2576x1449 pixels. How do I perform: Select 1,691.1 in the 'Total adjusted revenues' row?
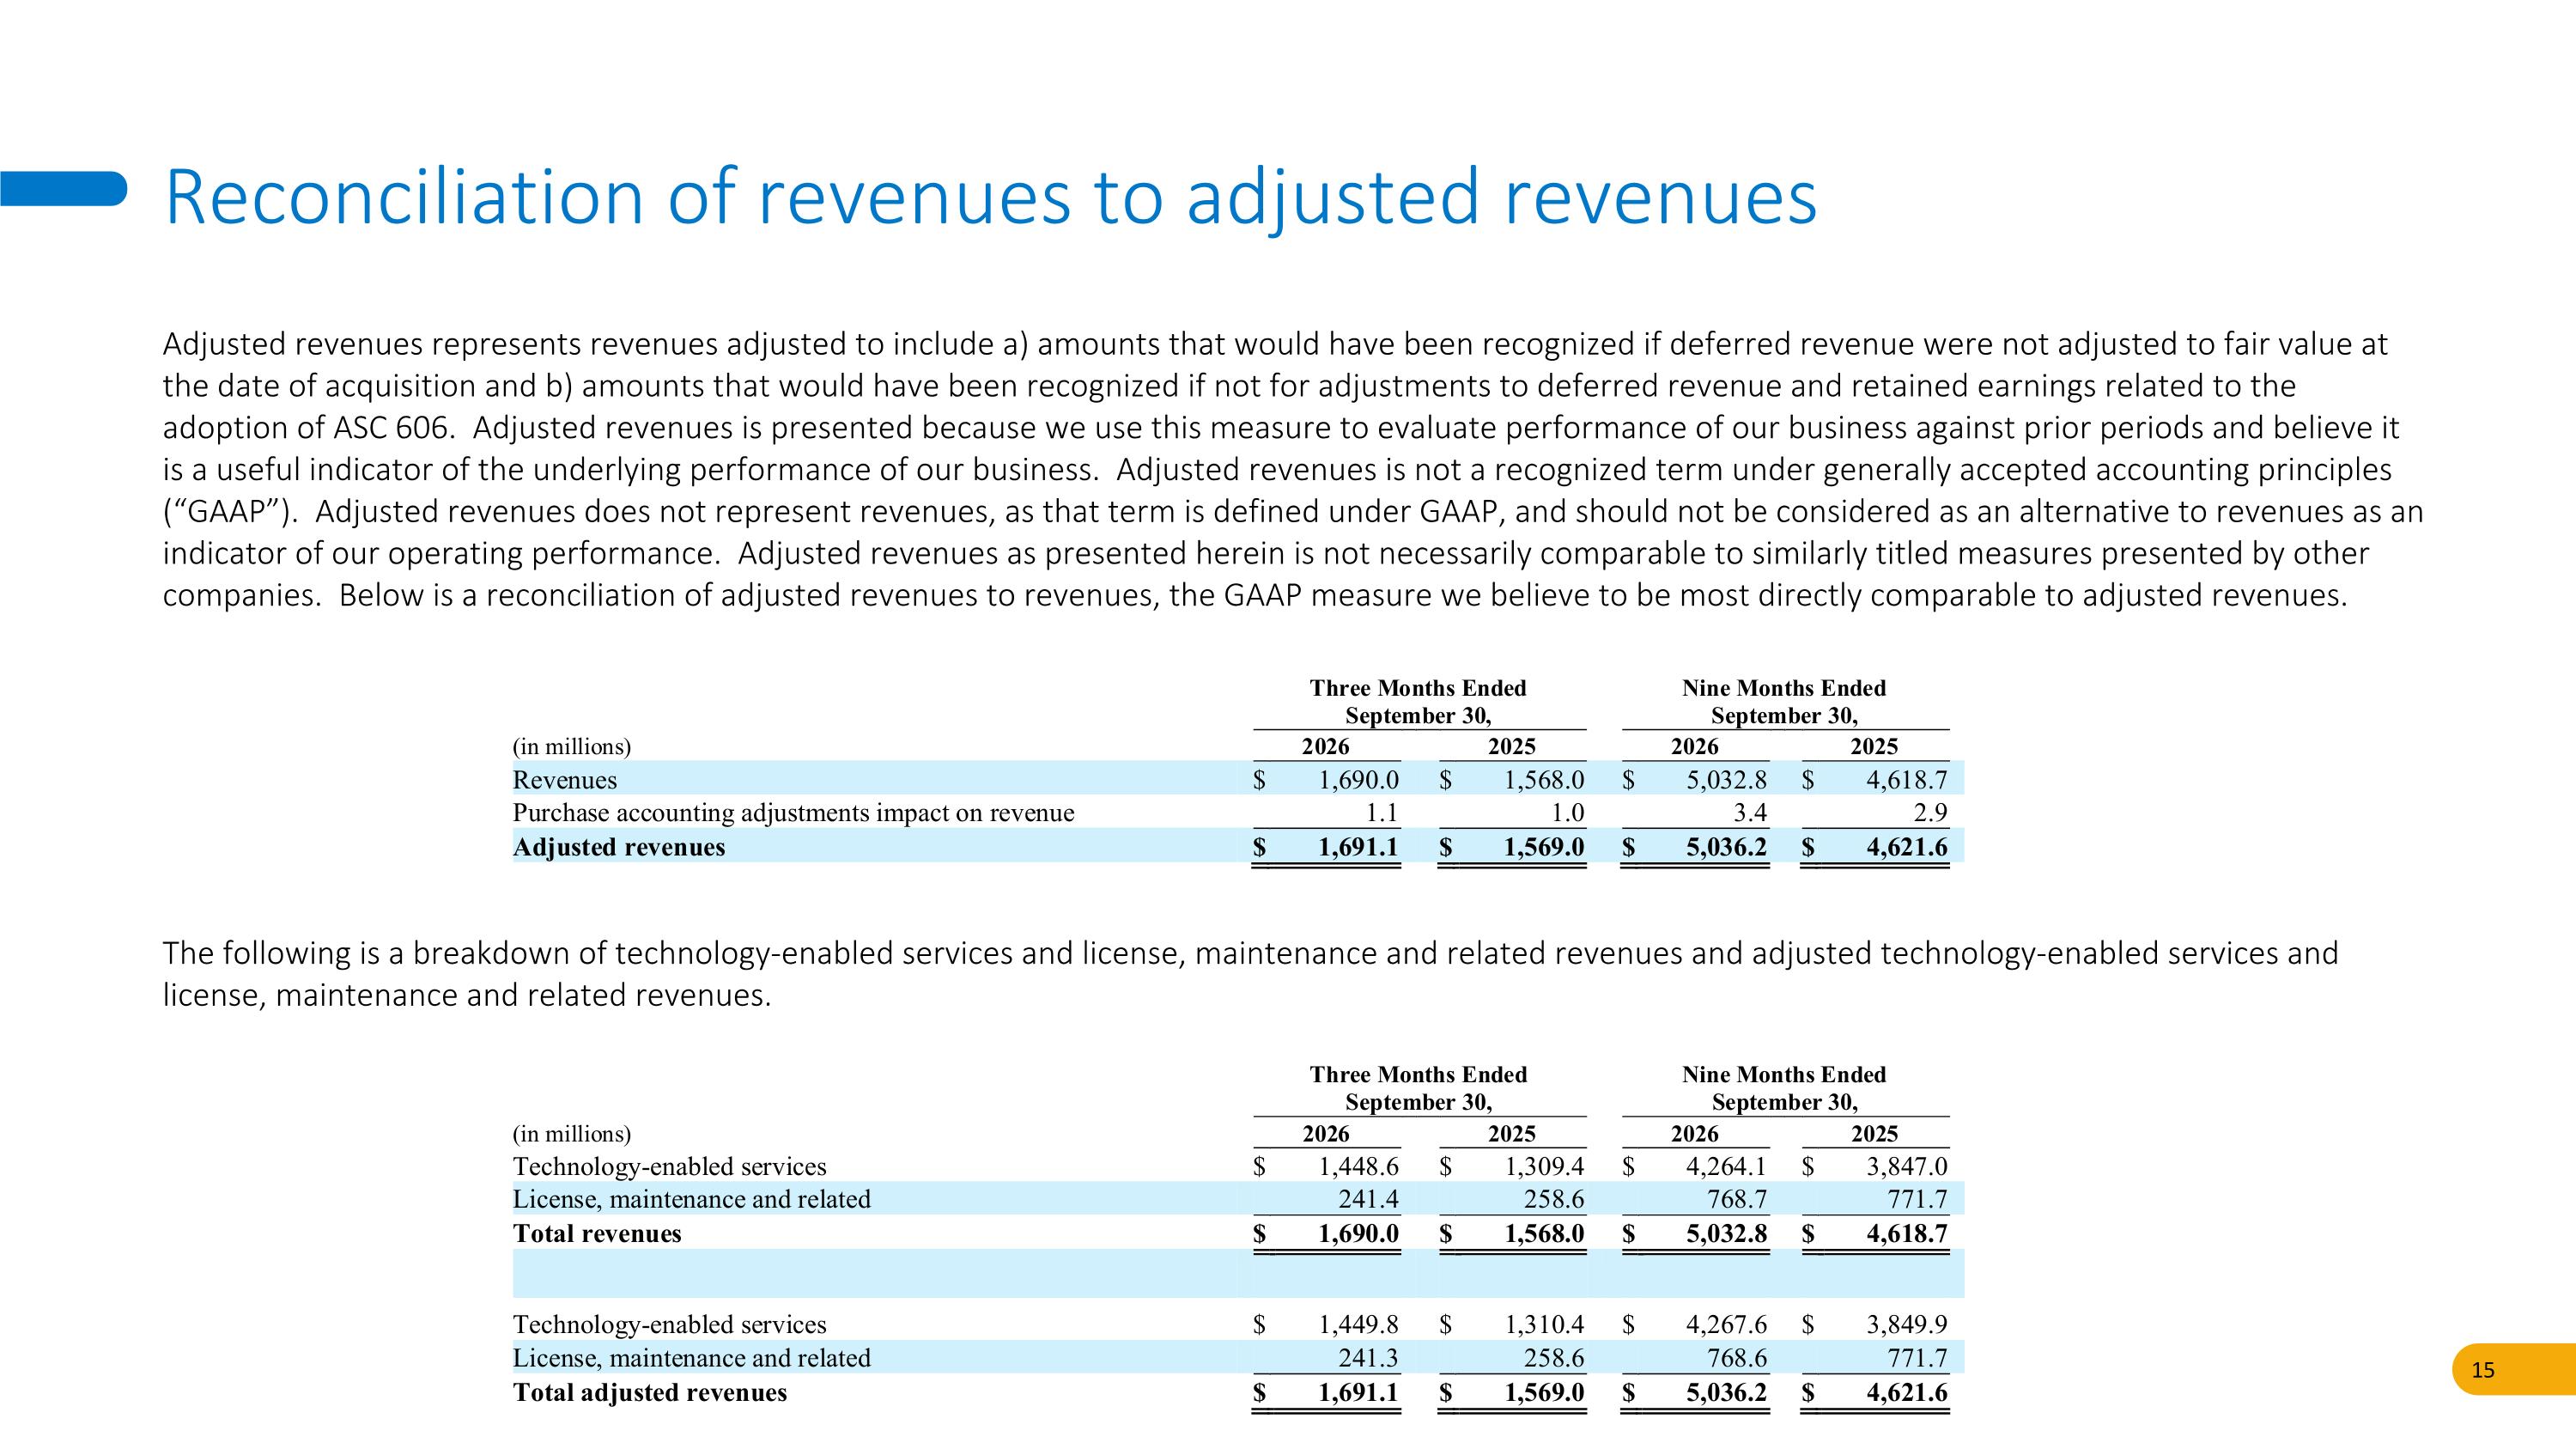(1359, 1392)
